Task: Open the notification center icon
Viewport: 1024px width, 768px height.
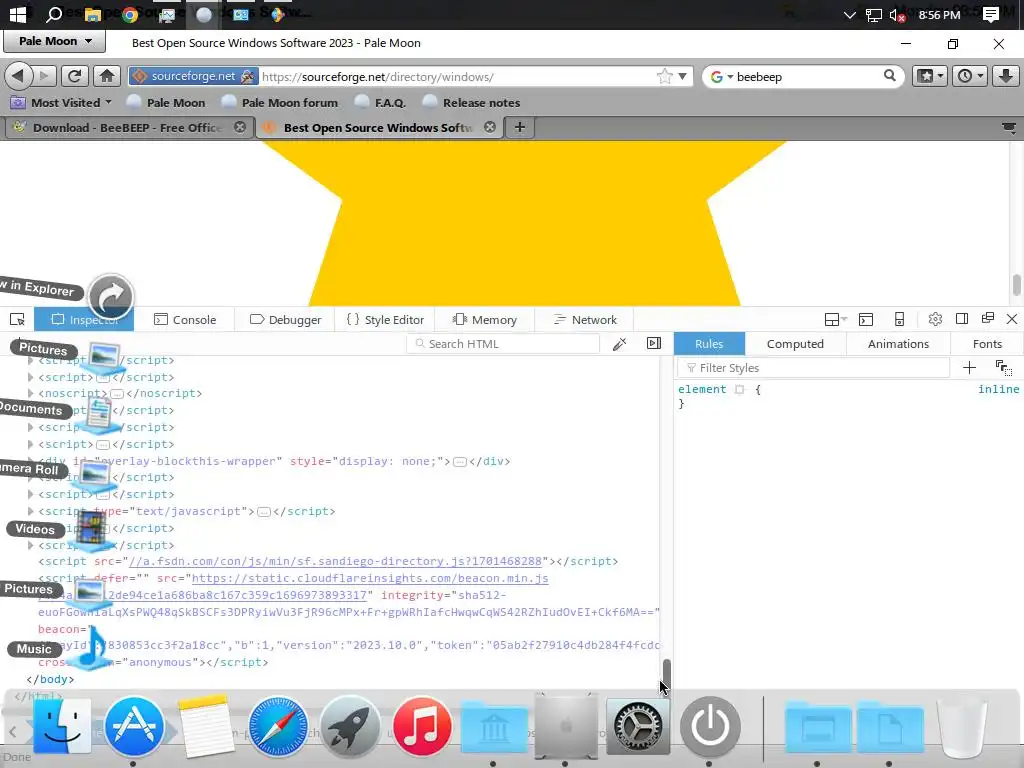Action: 991,14
